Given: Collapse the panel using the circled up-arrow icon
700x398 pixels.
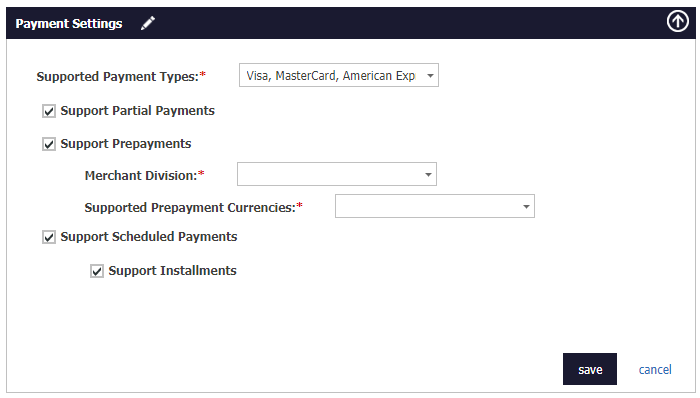Looking at the screenshot, I should [678, 21].
